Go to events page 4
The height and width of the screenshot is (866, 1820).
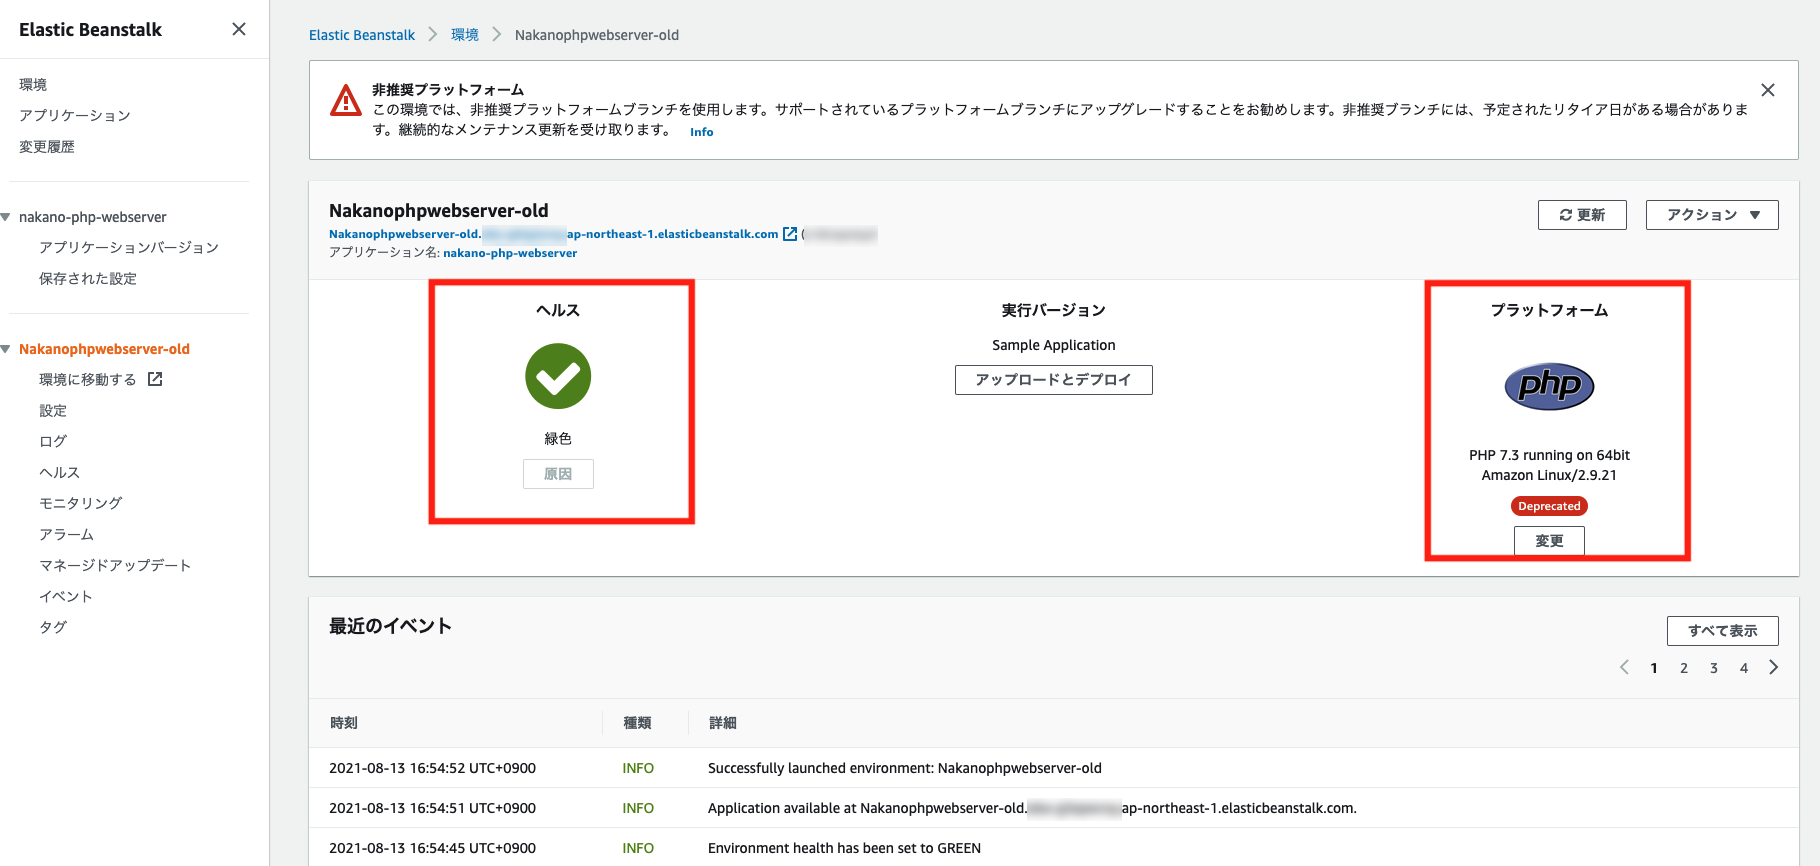click(1744, 668)
